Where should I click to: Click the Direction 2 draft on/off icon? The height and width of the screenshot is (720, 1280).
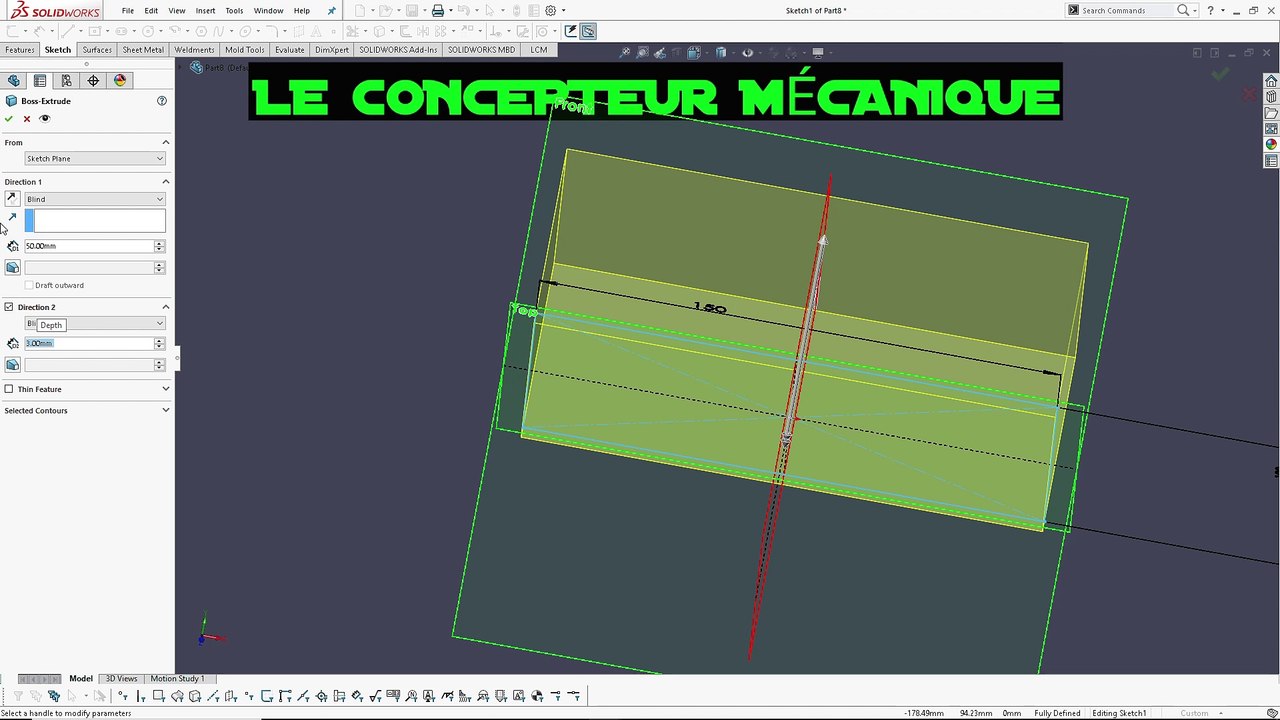(x=12, y=365)
